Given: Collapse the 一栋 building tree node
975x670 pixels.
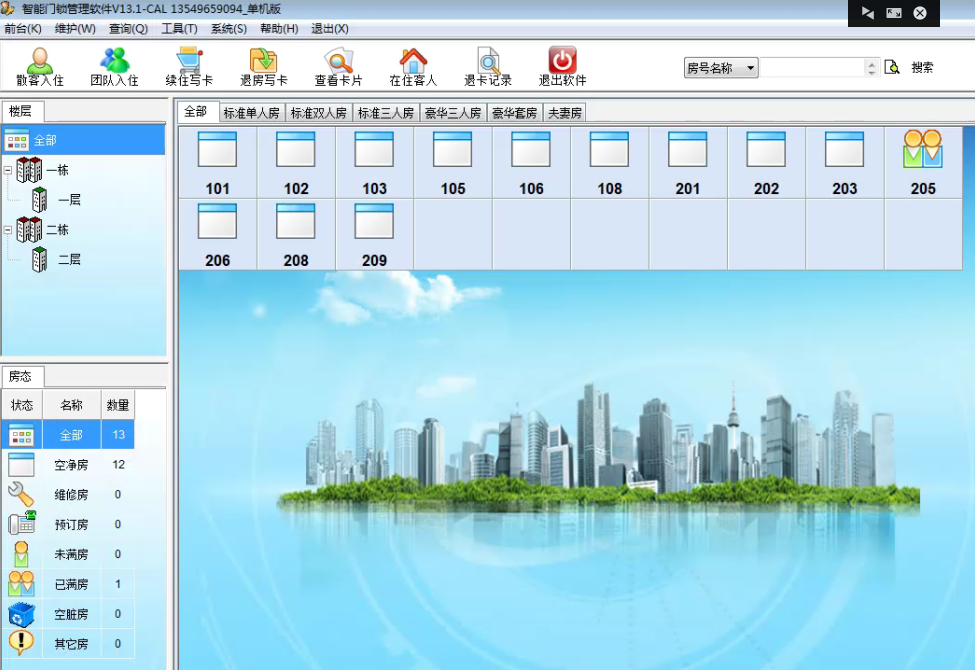Looking at the screenshot, I should tap(7, 170).
